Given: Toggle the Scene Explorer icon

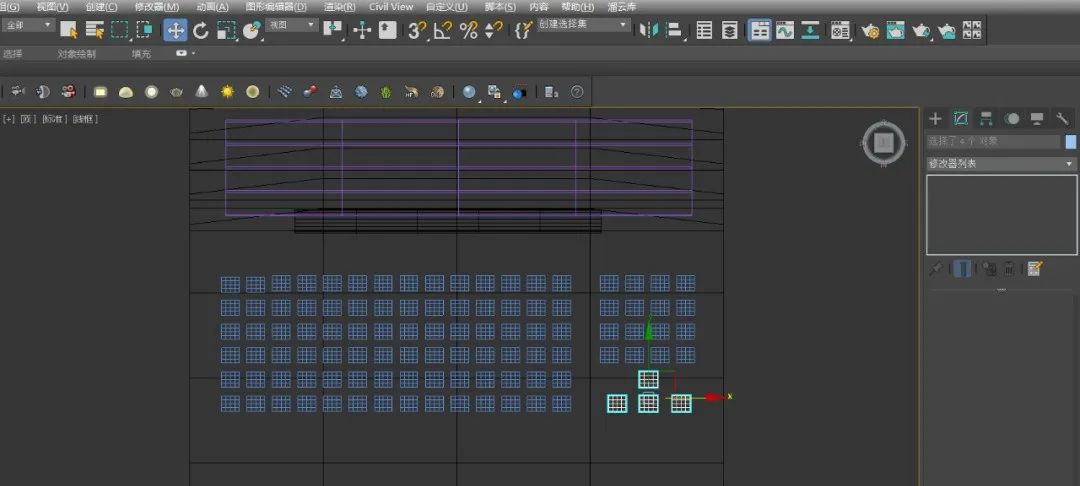Looking at the screenshot, I should pos(704,30).
